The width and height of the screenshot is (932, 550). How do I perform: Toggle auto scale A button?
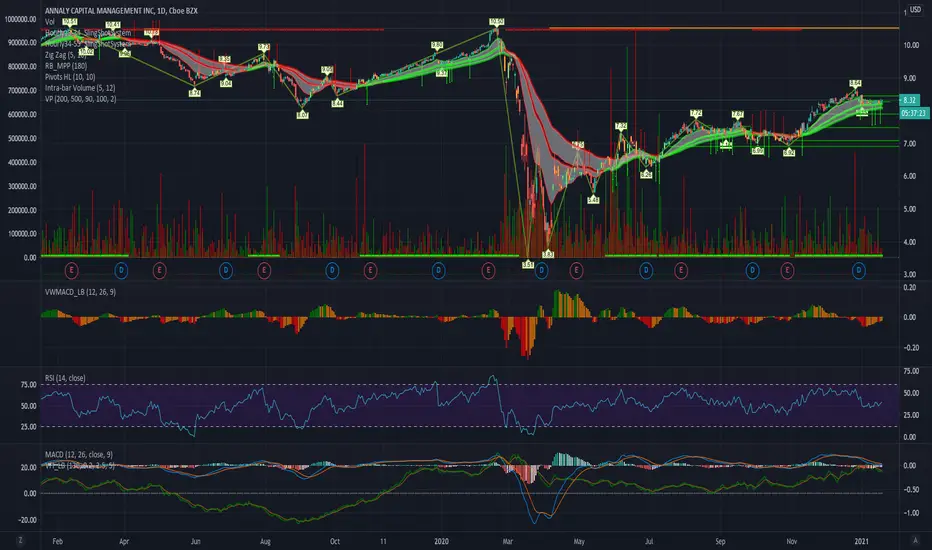coord(915,540)
